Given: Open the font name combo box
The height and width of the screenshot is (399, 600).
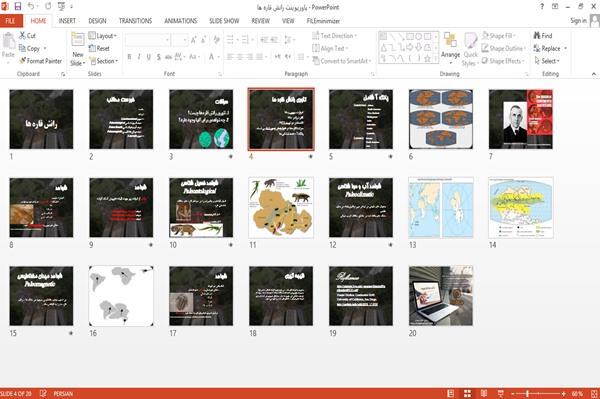Looking at the screenshot, I should point(147,40).
